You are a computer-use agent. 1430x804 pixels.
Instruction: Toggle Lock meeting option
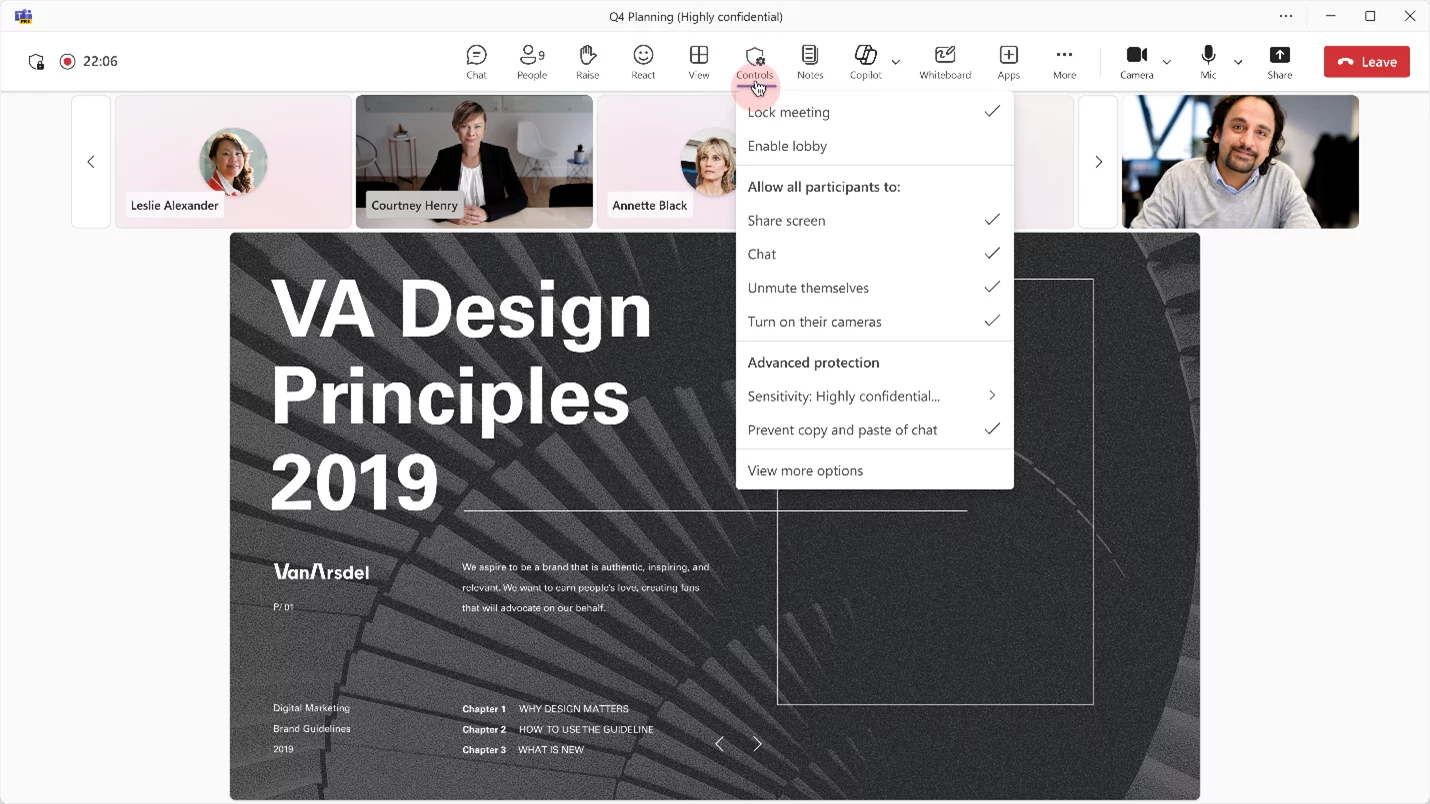click(873, 112)
